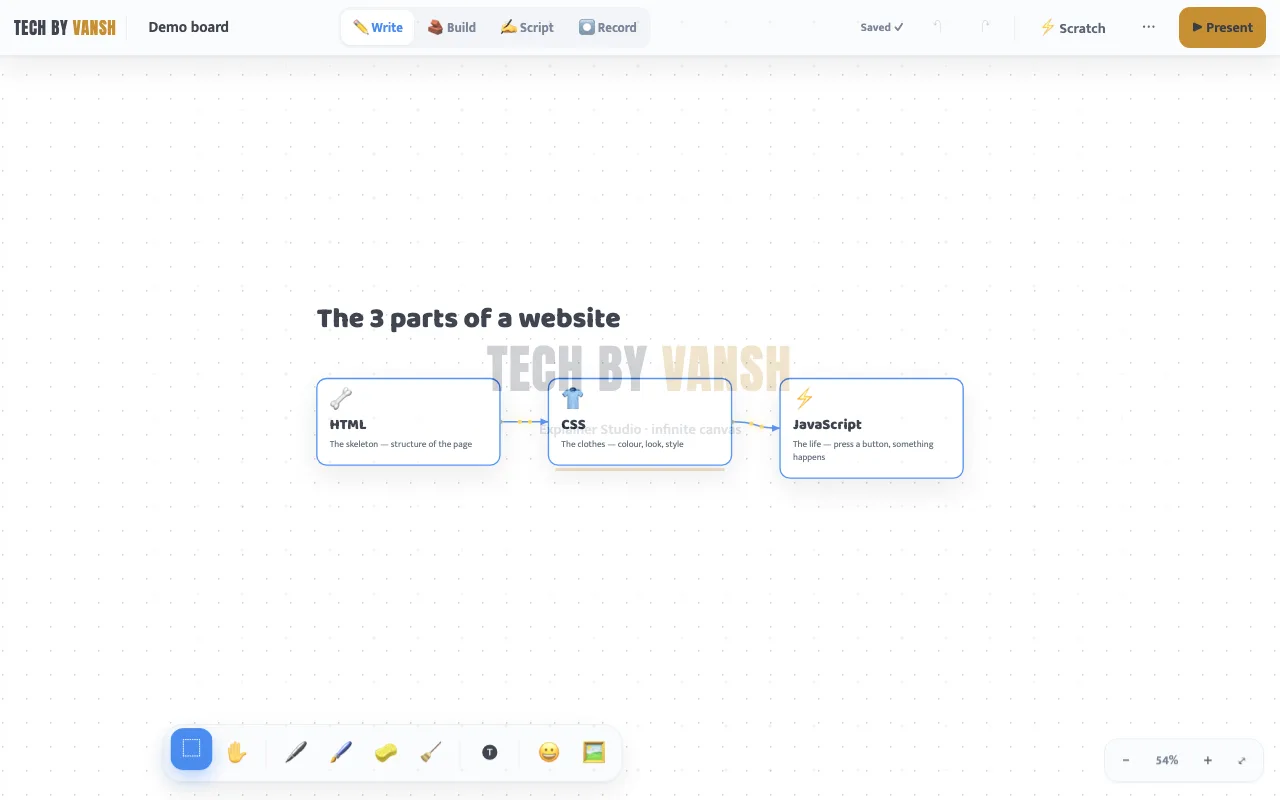Pick the black Pen drawing tool
1280x800 pixels.
[x=295, y=752]
